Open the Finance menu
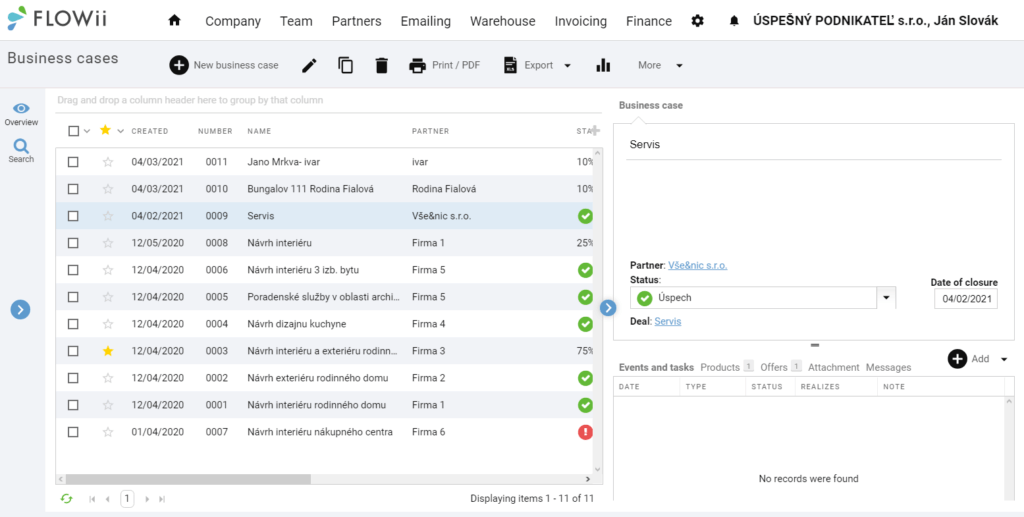The height and width of the screenshot is (517, 1024). pos(648,22)
